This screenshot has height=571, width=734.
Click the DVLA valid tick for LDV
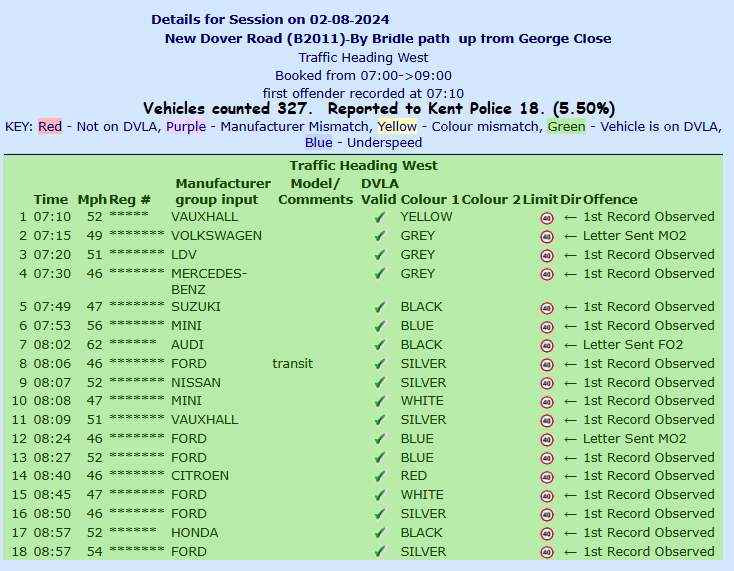coord(380,255)
